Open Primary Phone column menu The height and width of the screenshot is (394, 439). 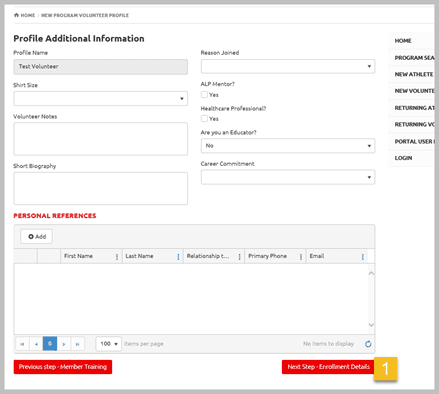[301, 257]
